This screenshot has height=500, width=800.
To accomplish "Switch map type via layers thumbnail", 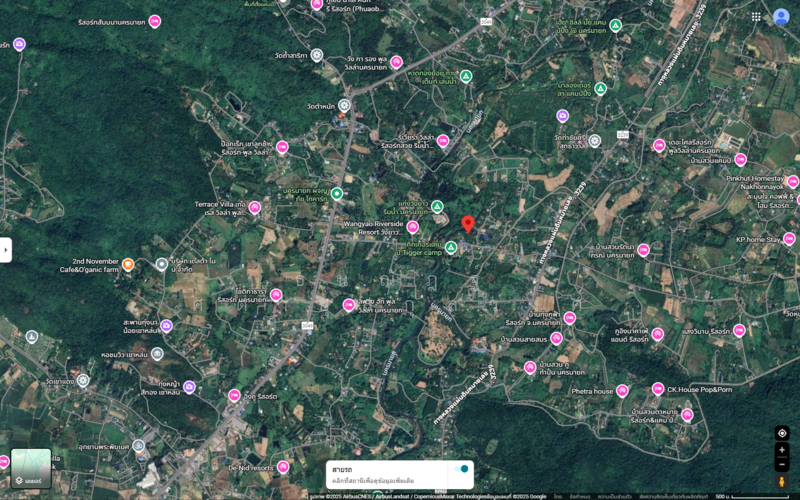I will click(31, 468).
